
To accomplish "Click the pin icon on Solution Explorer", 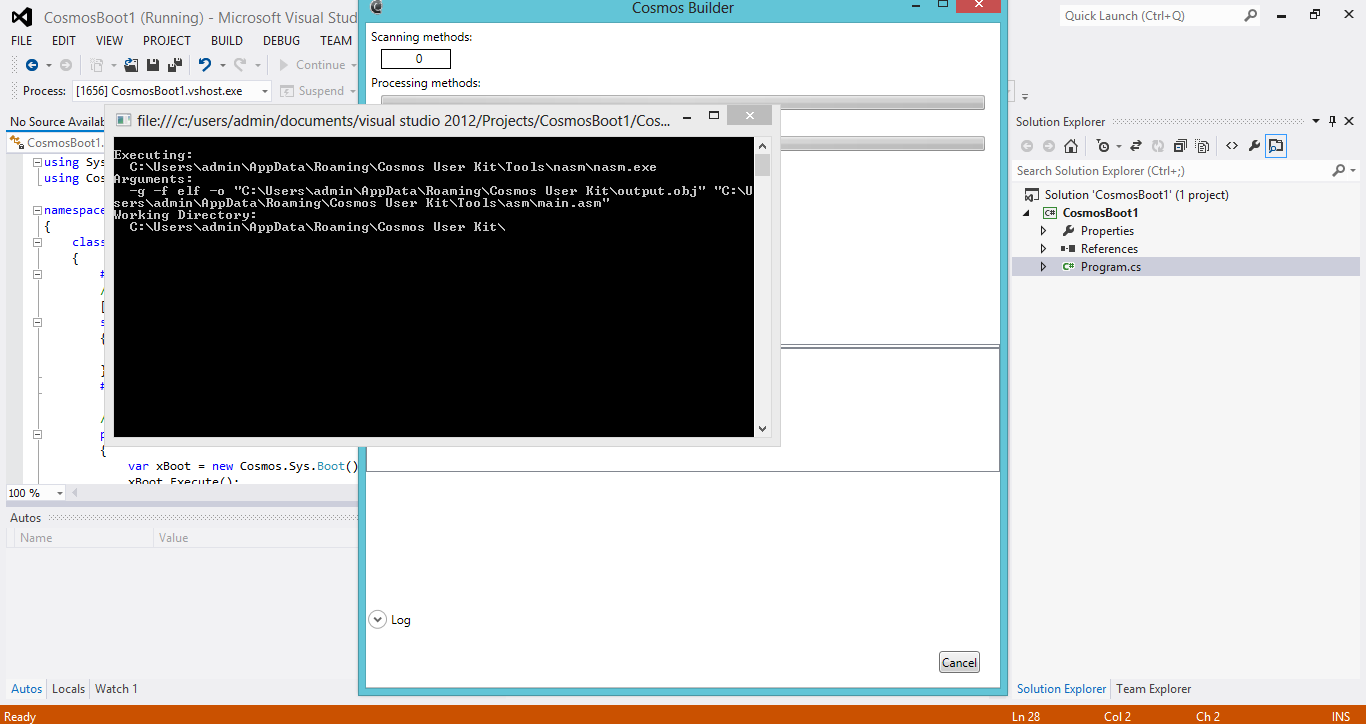I will 1331,121.
